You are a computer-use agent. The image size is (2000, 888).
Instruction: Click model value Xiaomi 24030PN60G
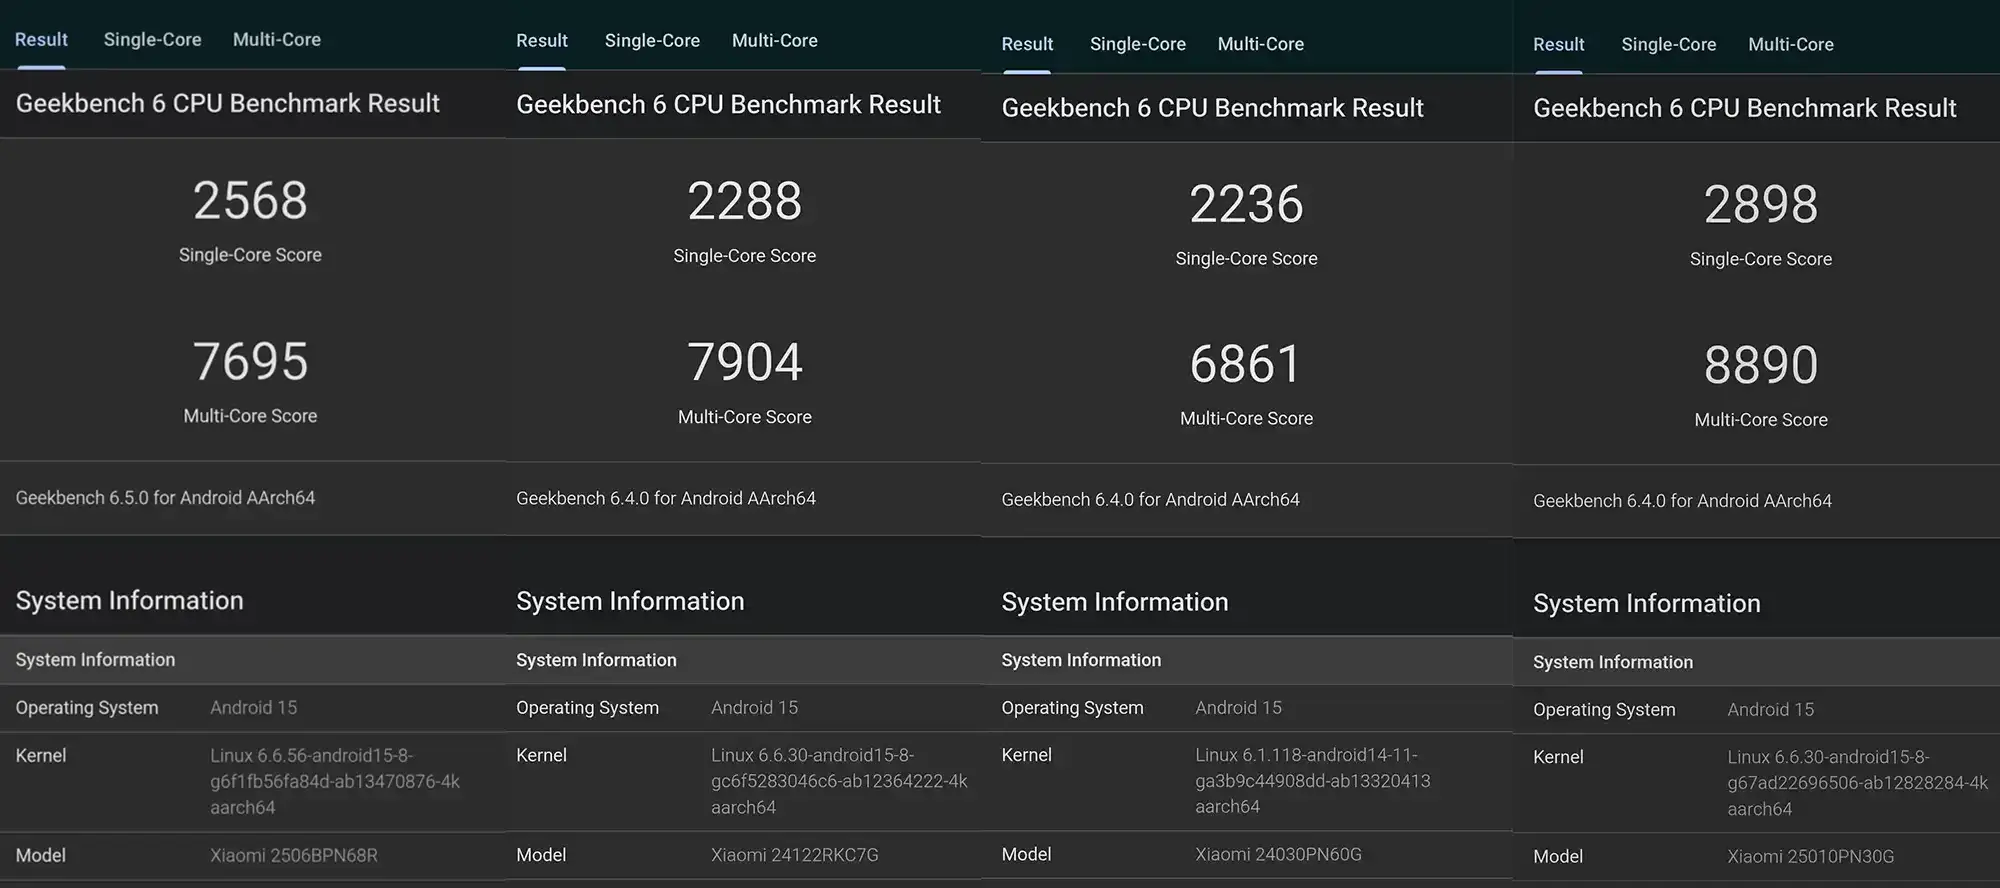coord(1278,854)
